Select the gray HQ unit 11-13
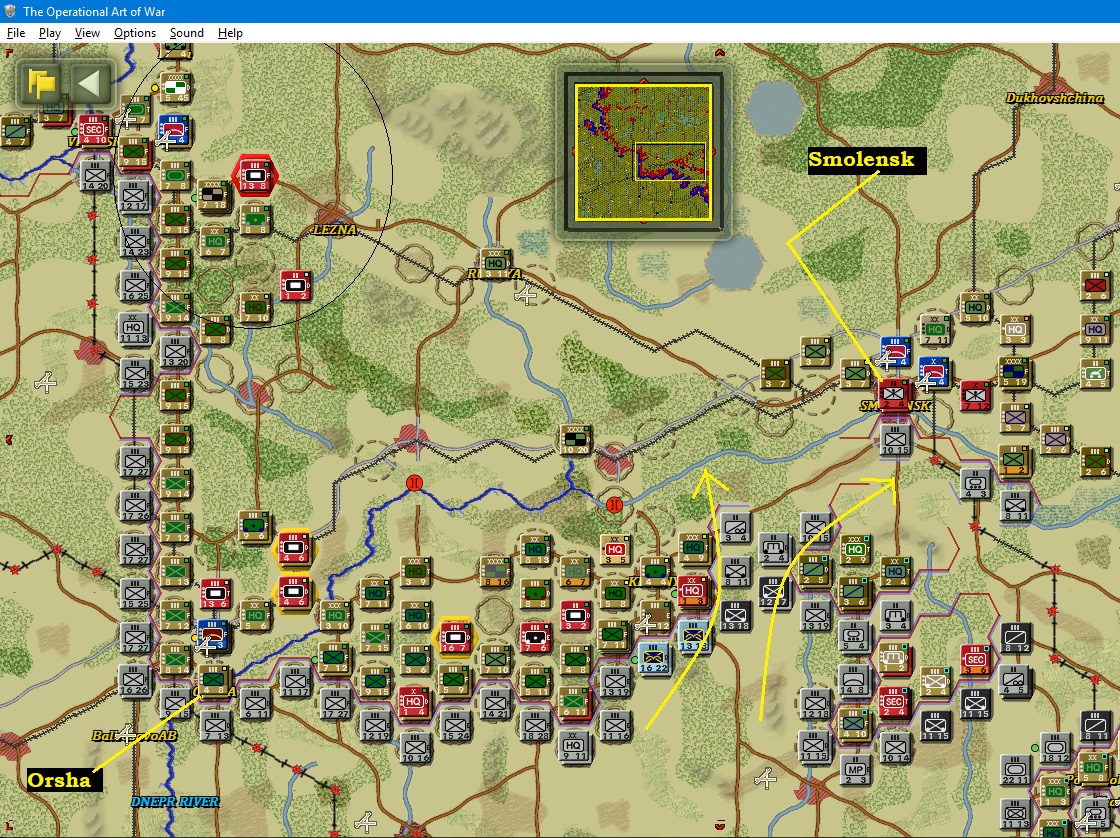The width and height of the screenshot is (1120, 838). click(x=134, y=328)
